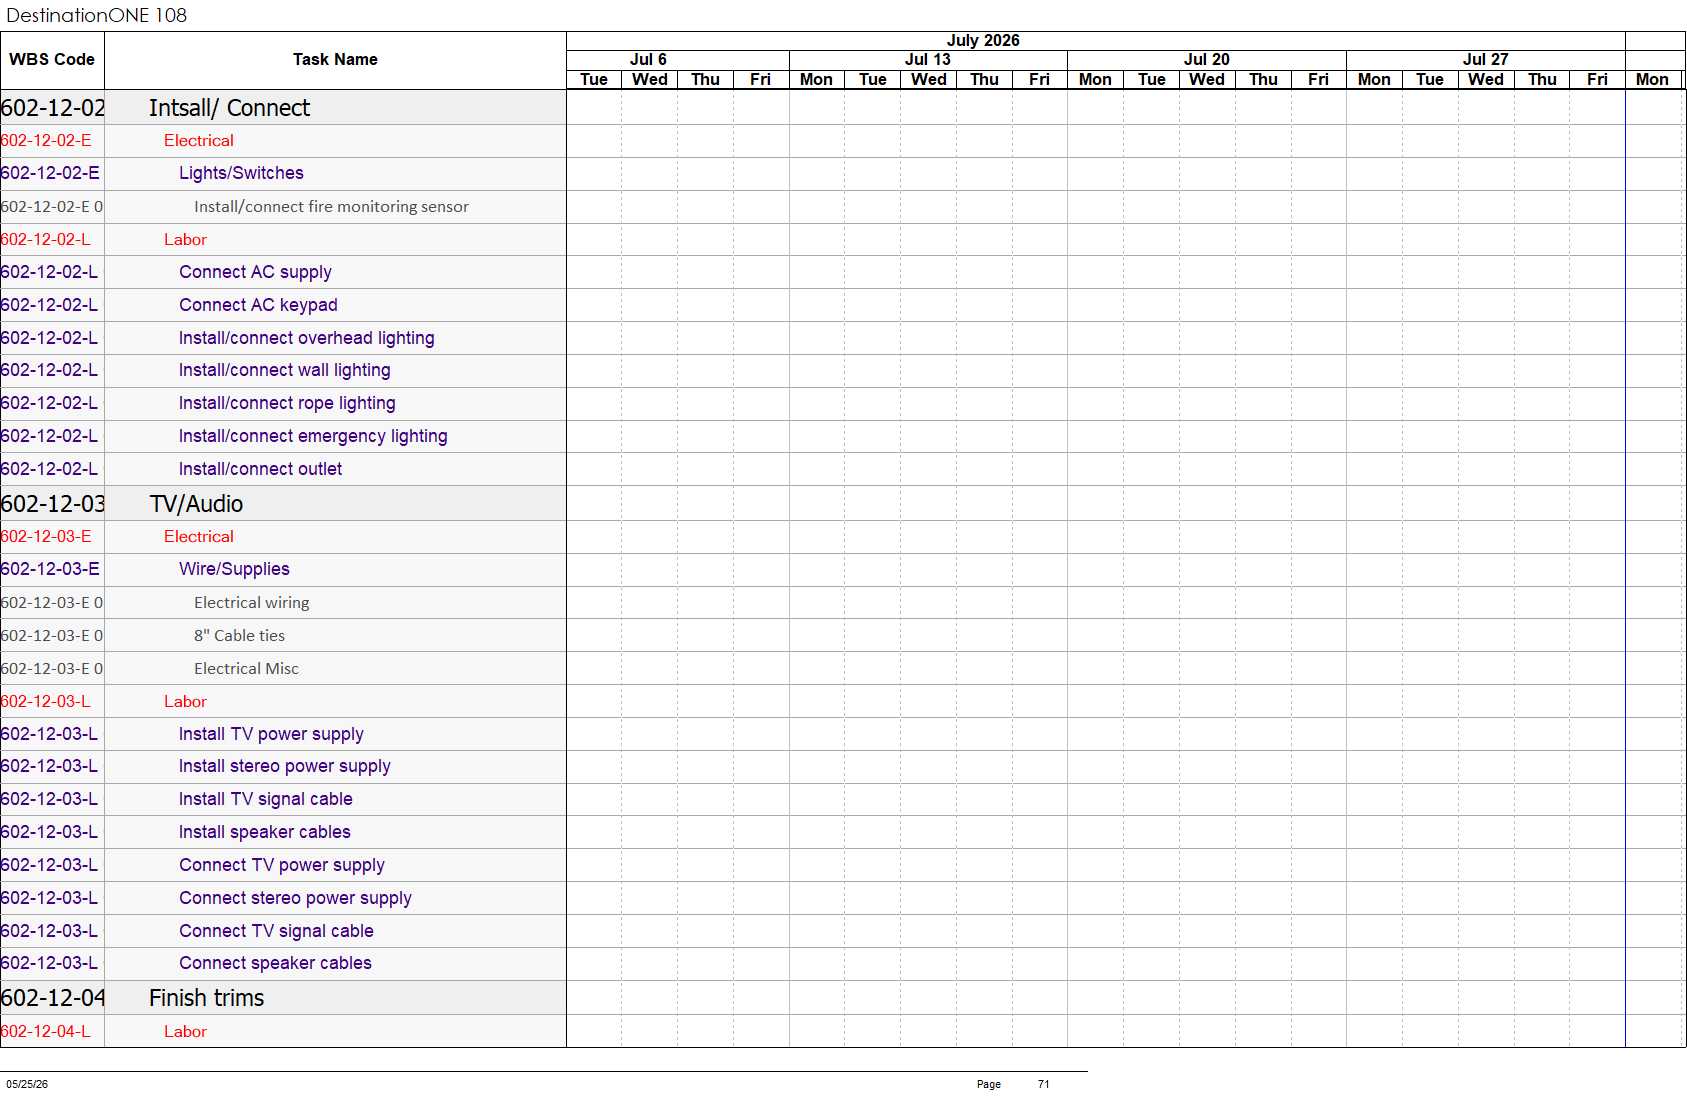Viewport: 1687px width, 1097px height.
Task: Select 'Install/connect emergency lighting' task
Action: pyautogui.click(x=313, y=436)
